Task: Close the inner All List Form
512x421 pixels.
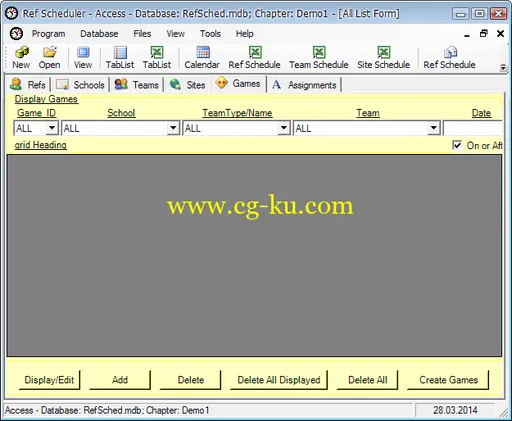Action: tap(500, 33)
